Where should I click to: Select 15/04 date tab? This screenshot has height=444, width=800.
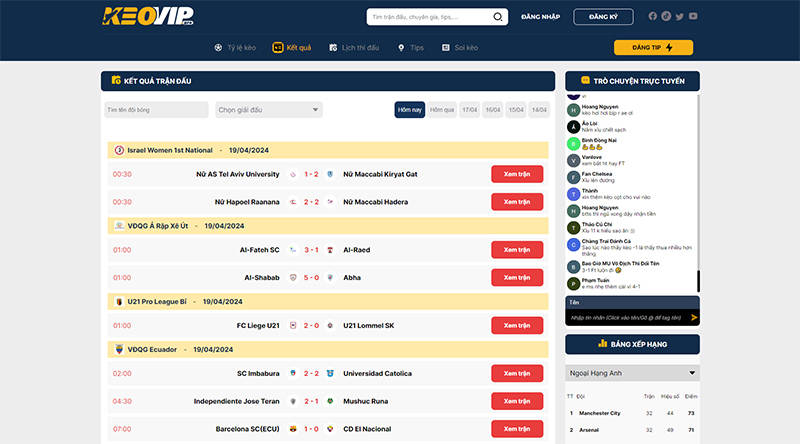click(x=516, y=110)
